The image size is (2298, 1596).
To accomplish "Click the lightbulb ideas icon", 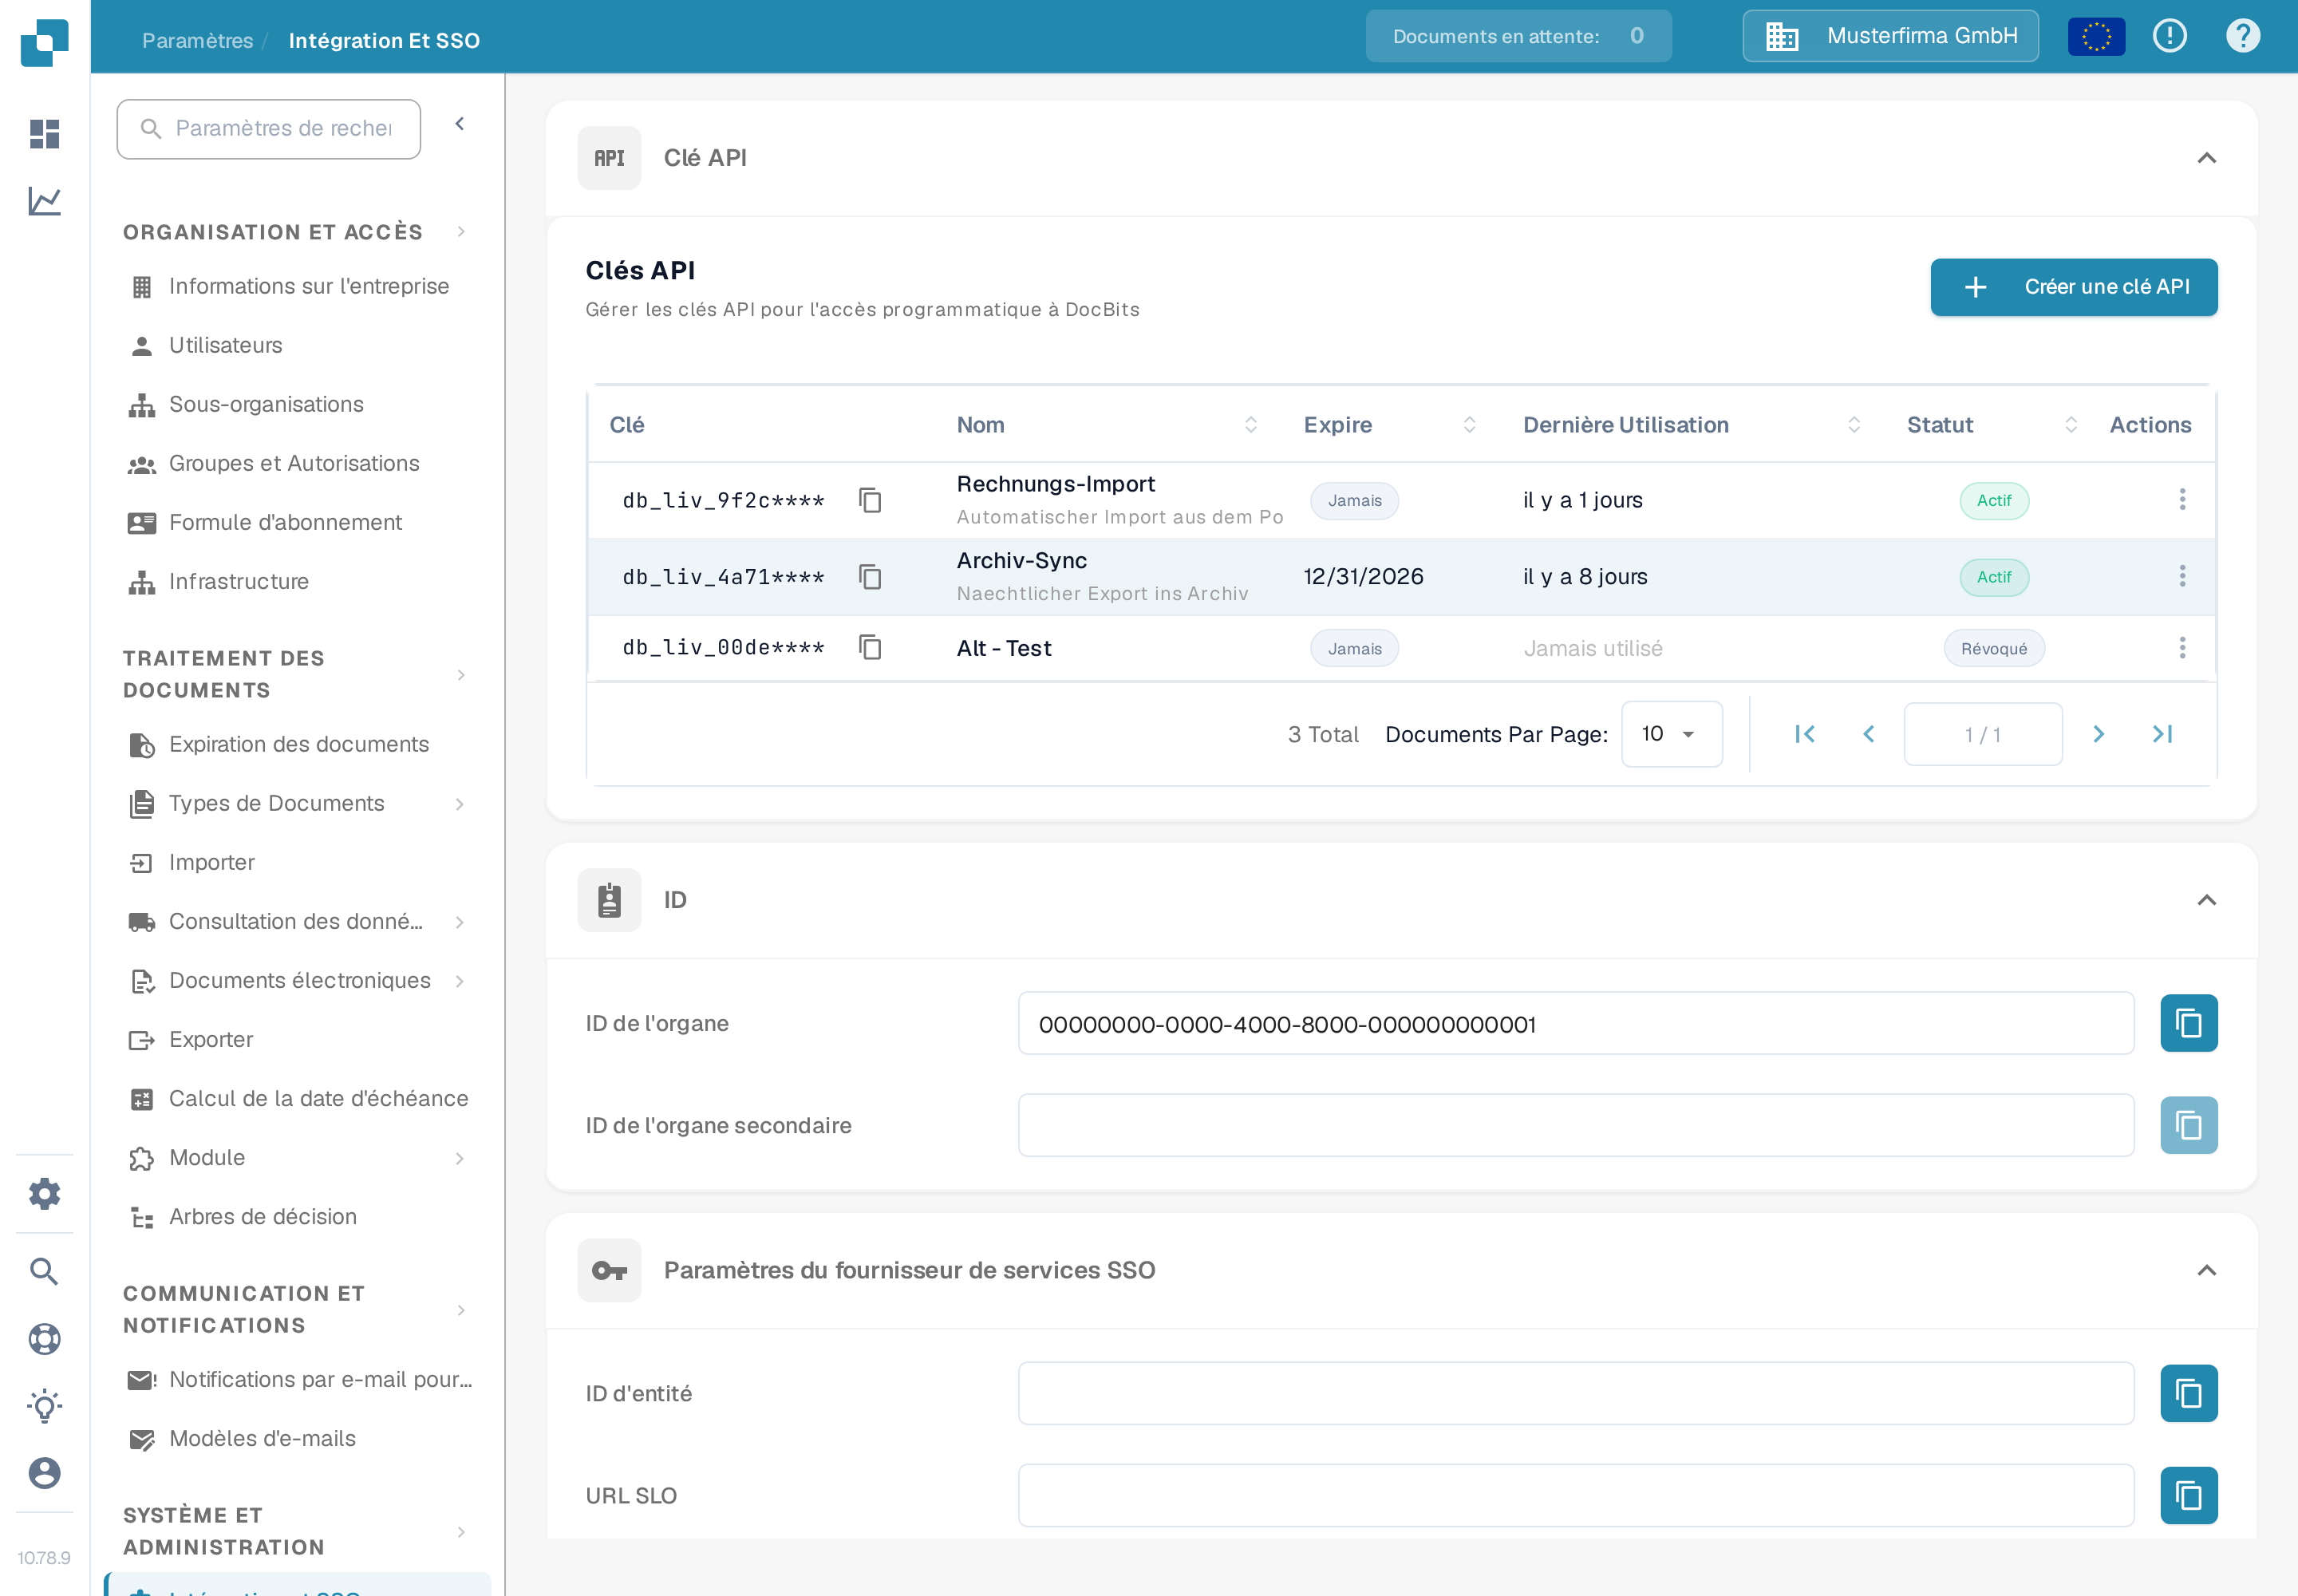I will (44, 1406).
